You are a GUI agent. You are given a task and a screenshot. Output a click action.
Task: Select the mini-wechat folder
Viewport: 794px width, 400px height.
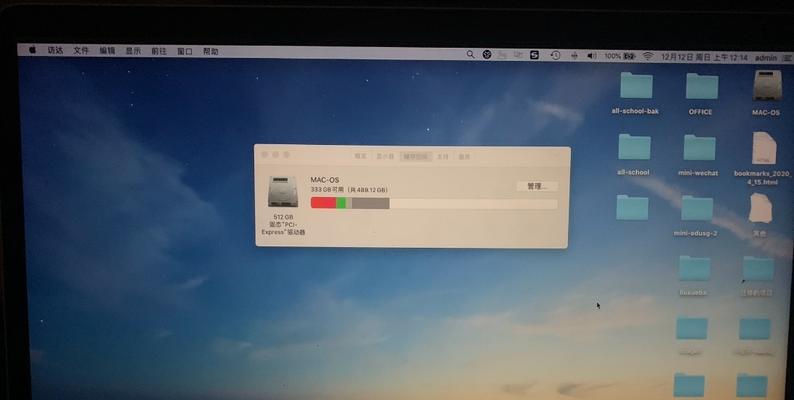[699, 155]
